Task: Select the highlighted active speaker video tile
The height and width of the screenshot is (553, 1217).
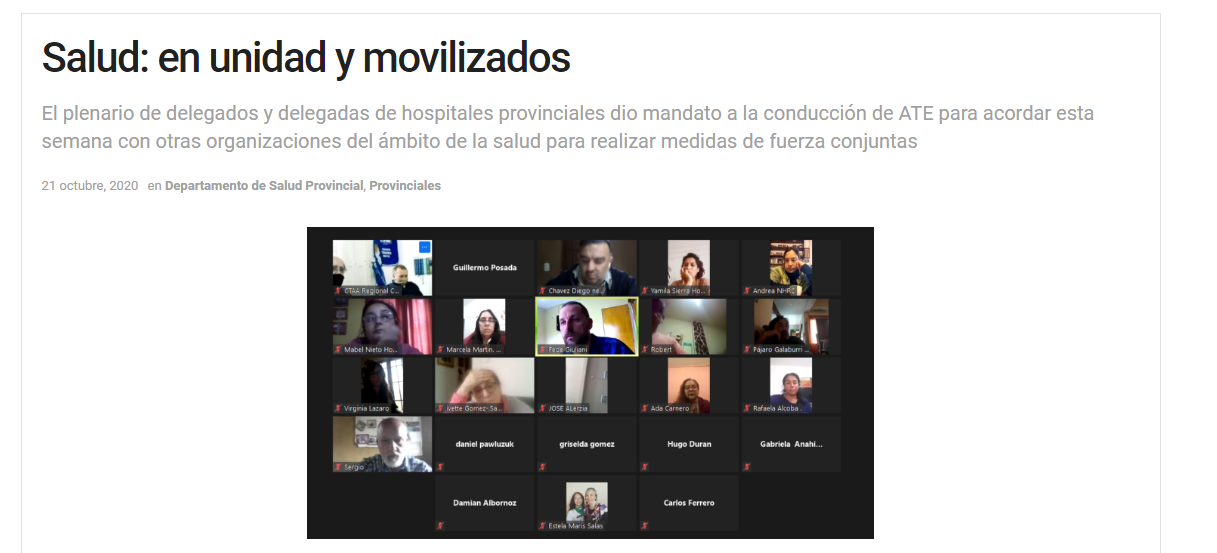Action: coord(586,326)
